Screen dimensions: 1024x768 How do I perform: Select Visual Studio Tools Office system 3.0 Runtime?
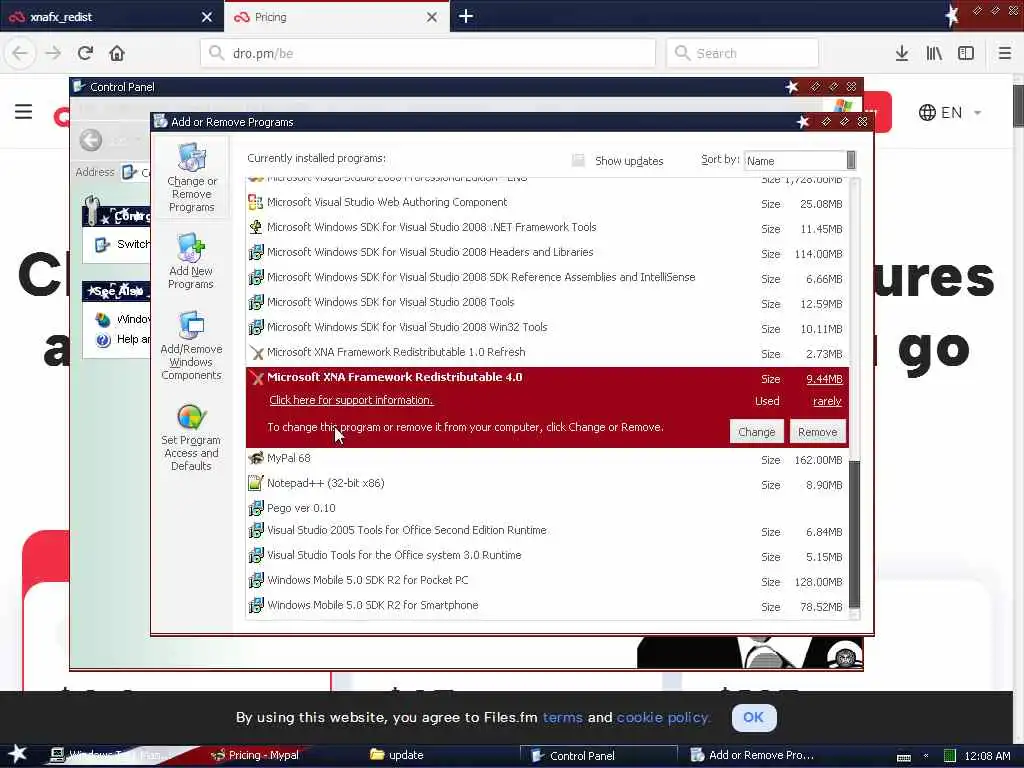coord(547,556)
